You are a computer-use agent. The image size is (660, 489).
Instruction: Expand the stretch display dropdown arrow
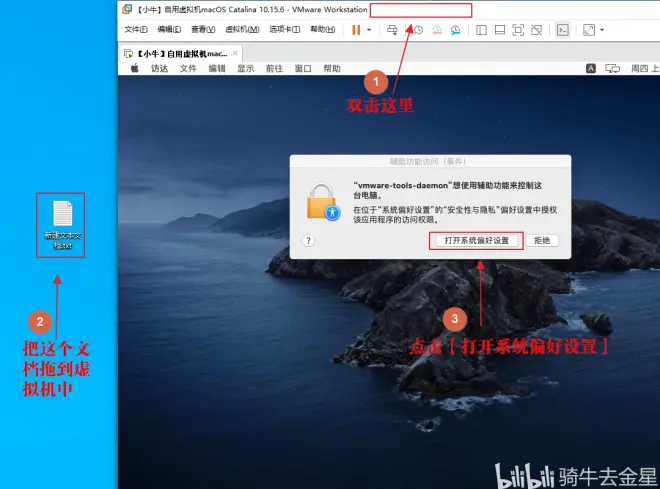click(602, 30)
